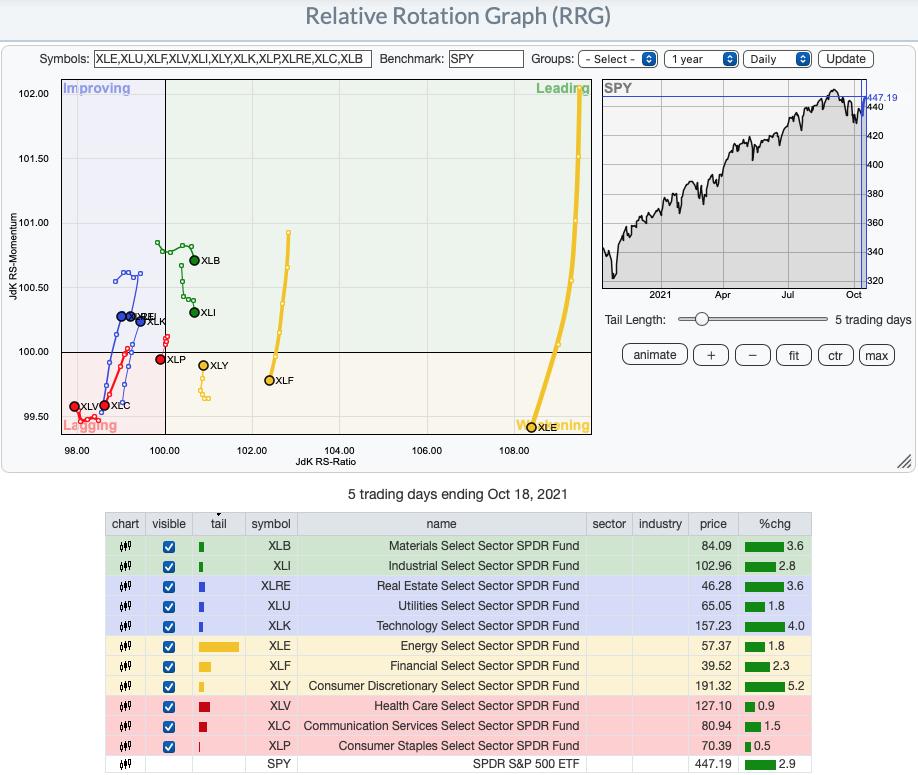Zoom out with the minus button

coord(752,355)
